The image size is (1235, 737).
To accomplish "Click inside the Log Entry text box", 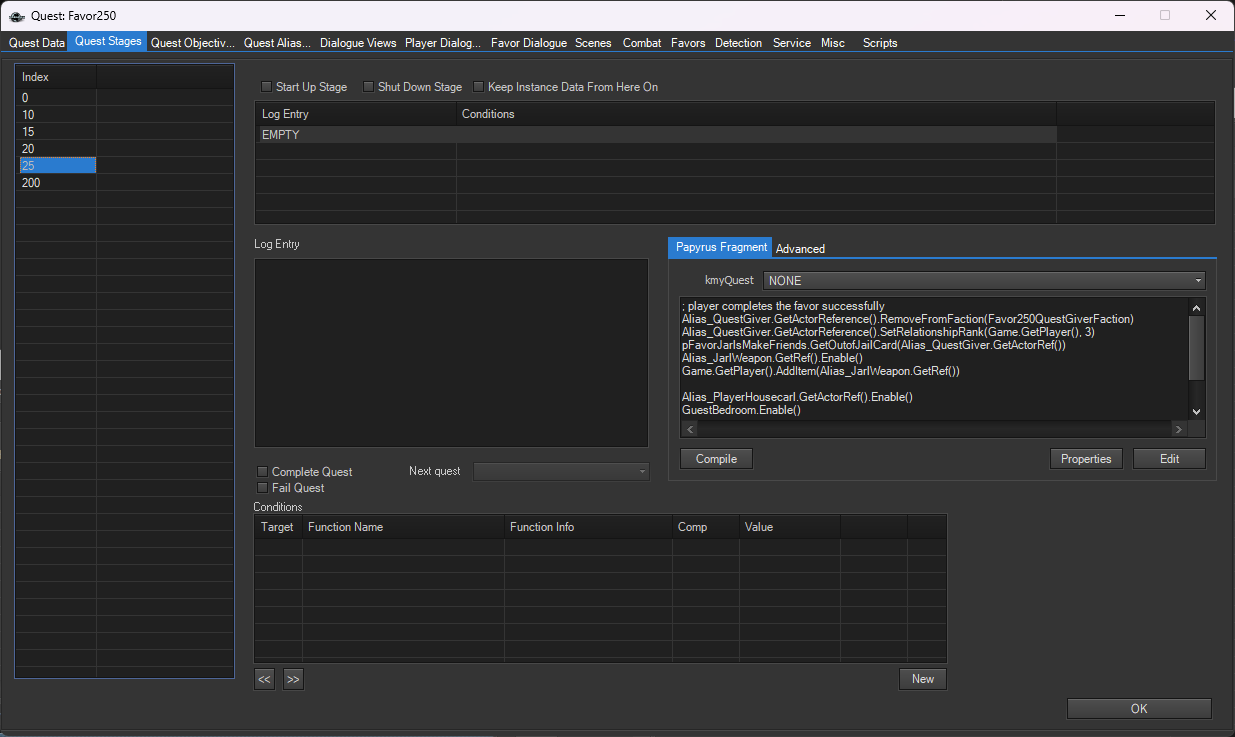I will pos(451,352).
